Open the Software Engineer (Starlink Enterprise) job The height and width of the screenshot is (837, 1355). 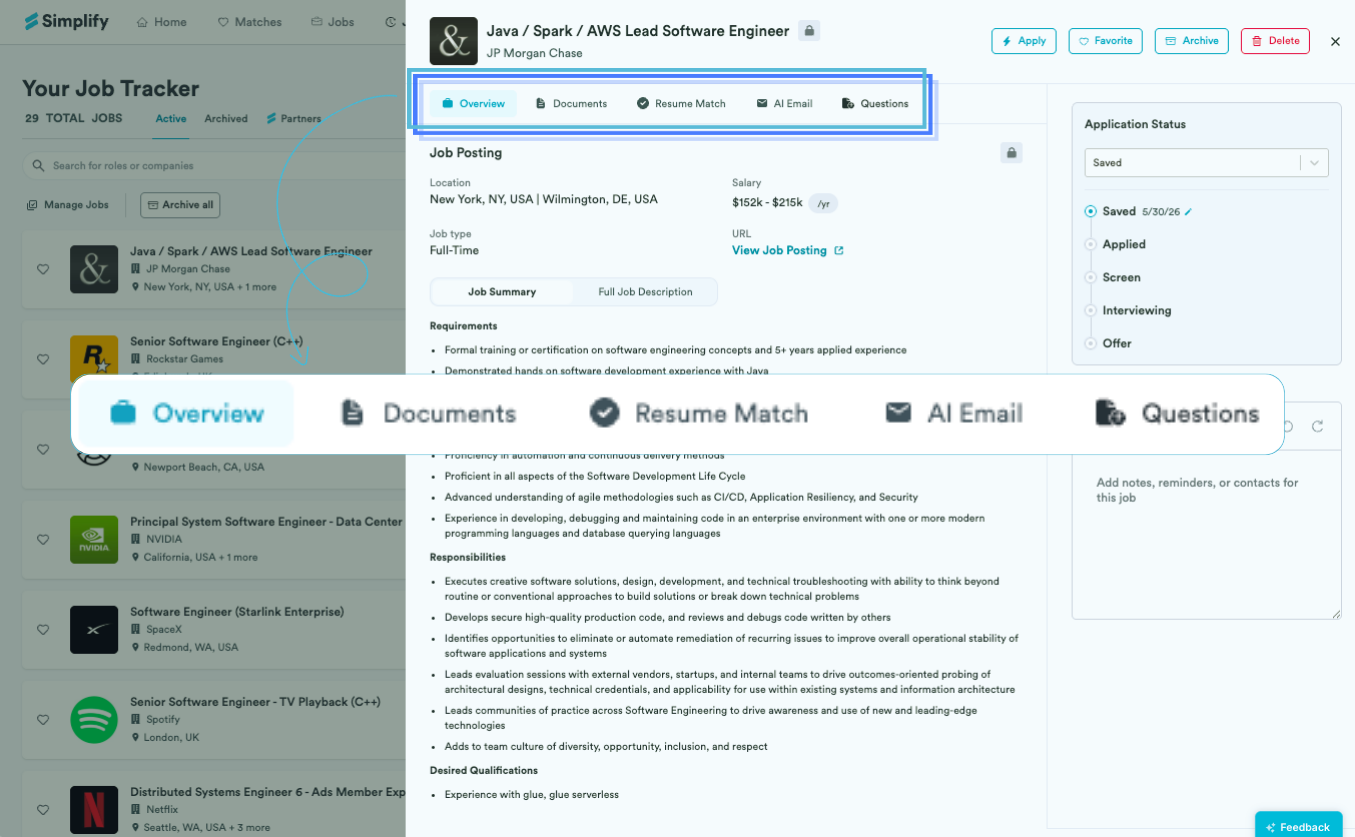pyautogui.click(x=237, y=612)
